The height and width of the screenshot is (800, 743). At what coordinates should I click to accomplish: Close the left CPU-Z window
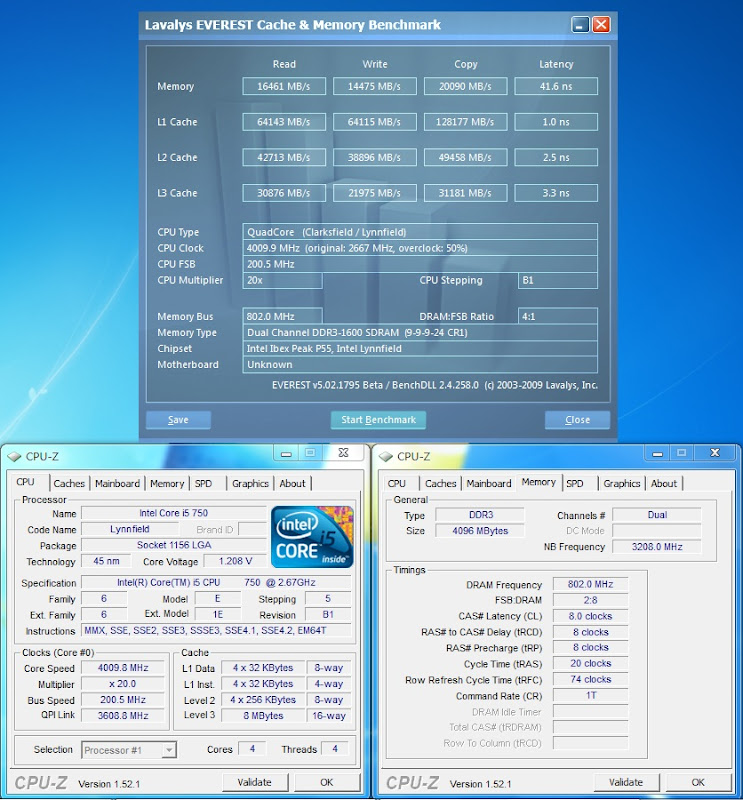click(343, 453)
